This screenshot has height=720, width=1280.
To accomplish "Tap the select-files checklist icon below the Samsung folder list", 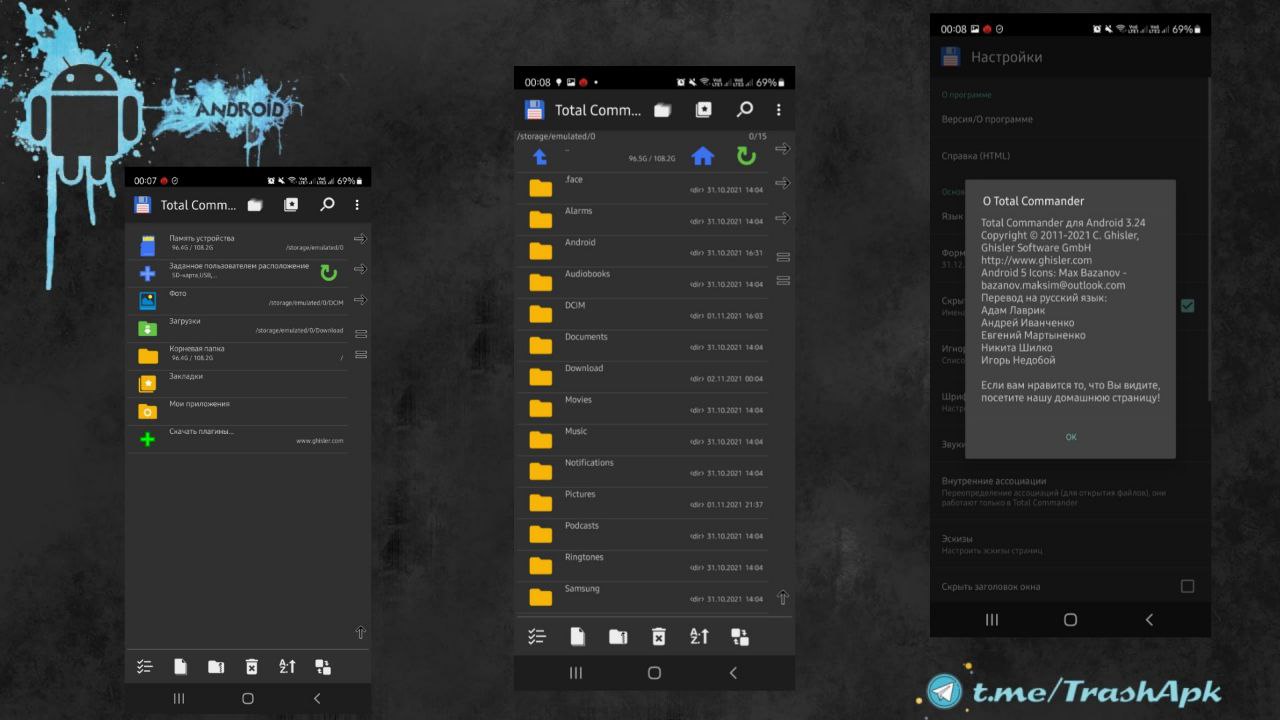I will pyautogui.click(x=537, y=636).
